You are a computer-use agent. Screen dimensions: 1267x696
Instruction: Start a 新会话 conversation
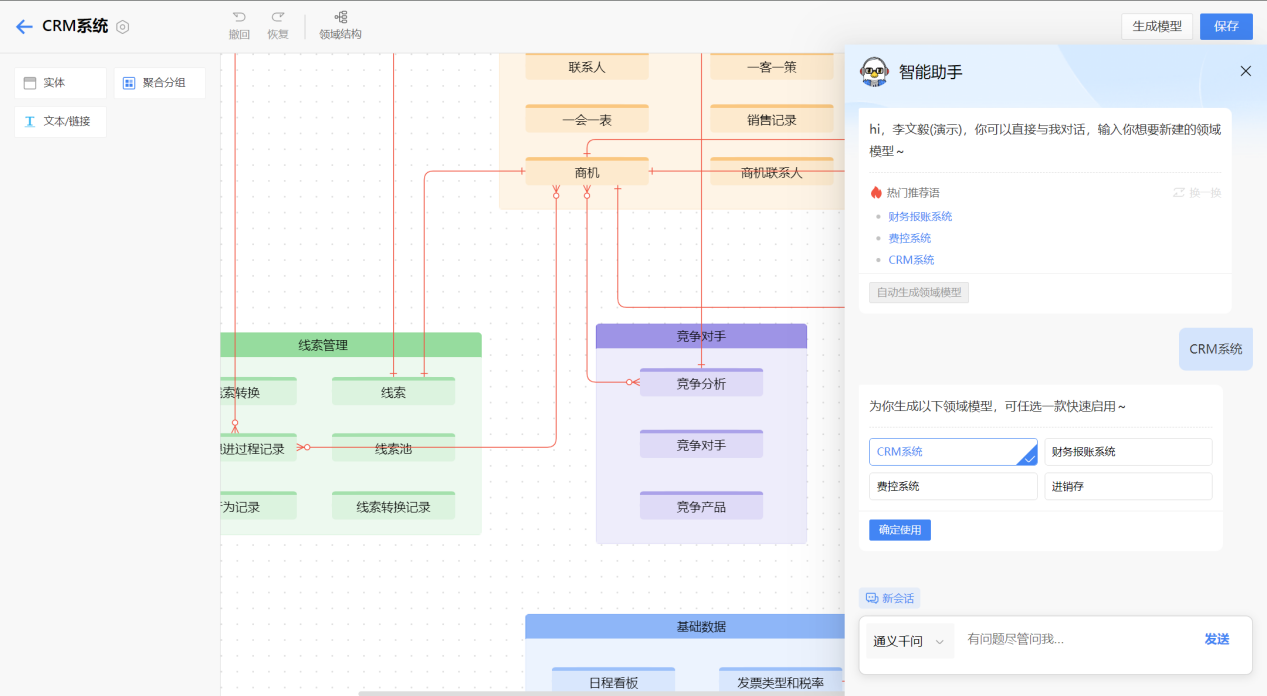(x=888, y=597)
